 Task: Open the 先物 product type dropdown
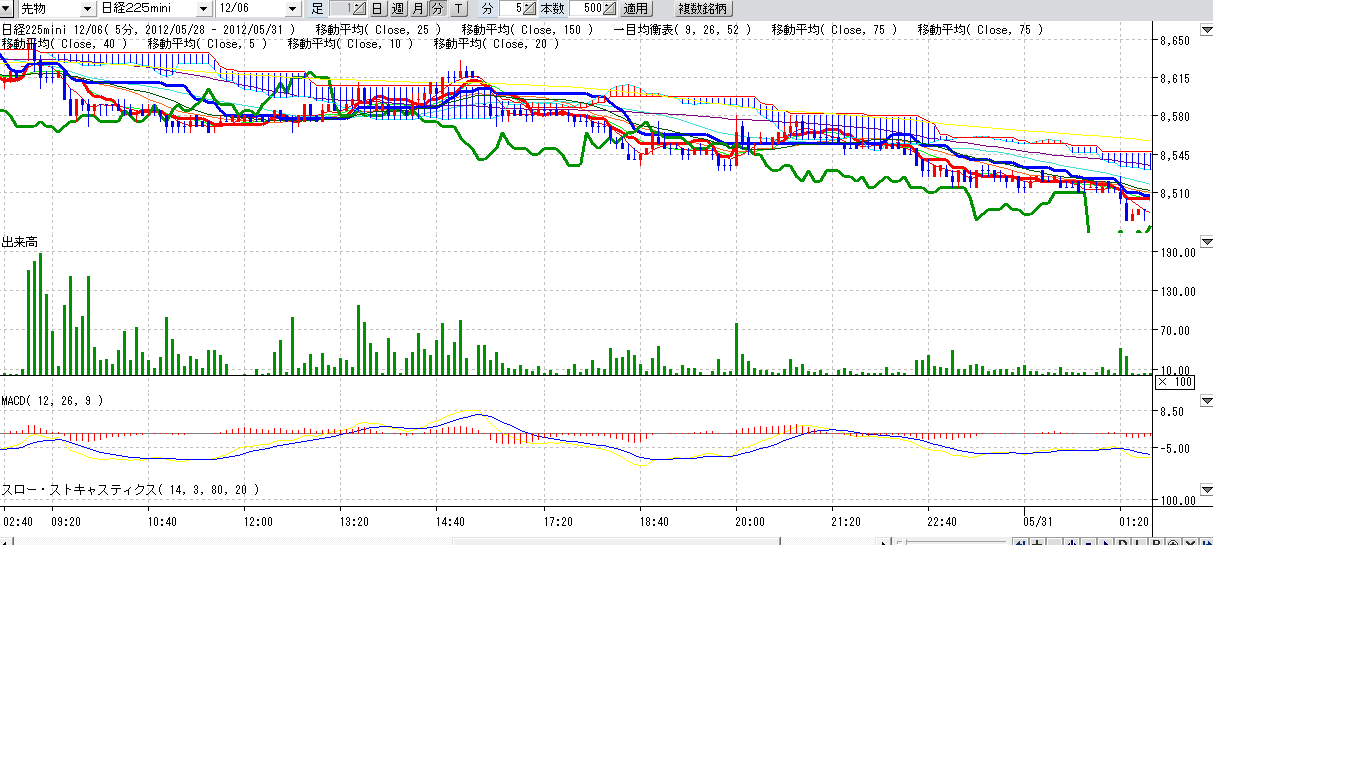pyautogui.click(x=86, y=9)
